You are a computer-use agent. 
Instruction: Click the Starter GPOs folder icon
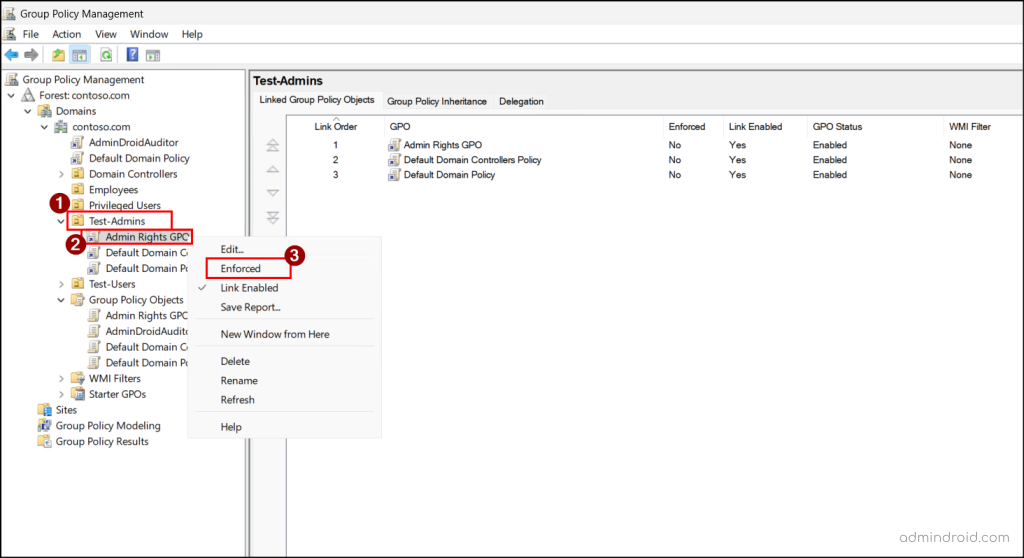coord(78,394)
